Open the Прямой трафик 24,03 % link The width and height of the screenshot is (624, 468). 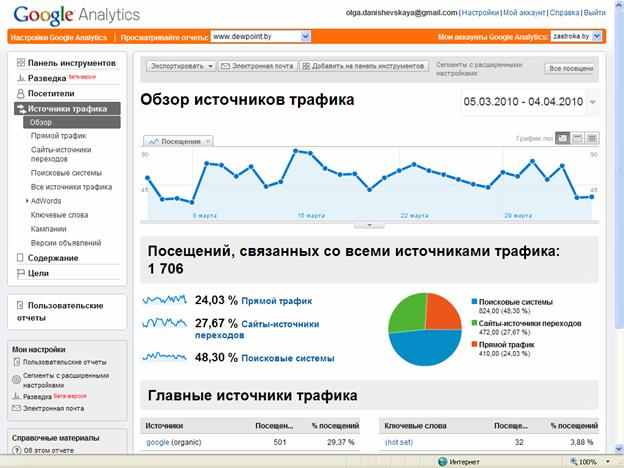click(x=277, y=301)
